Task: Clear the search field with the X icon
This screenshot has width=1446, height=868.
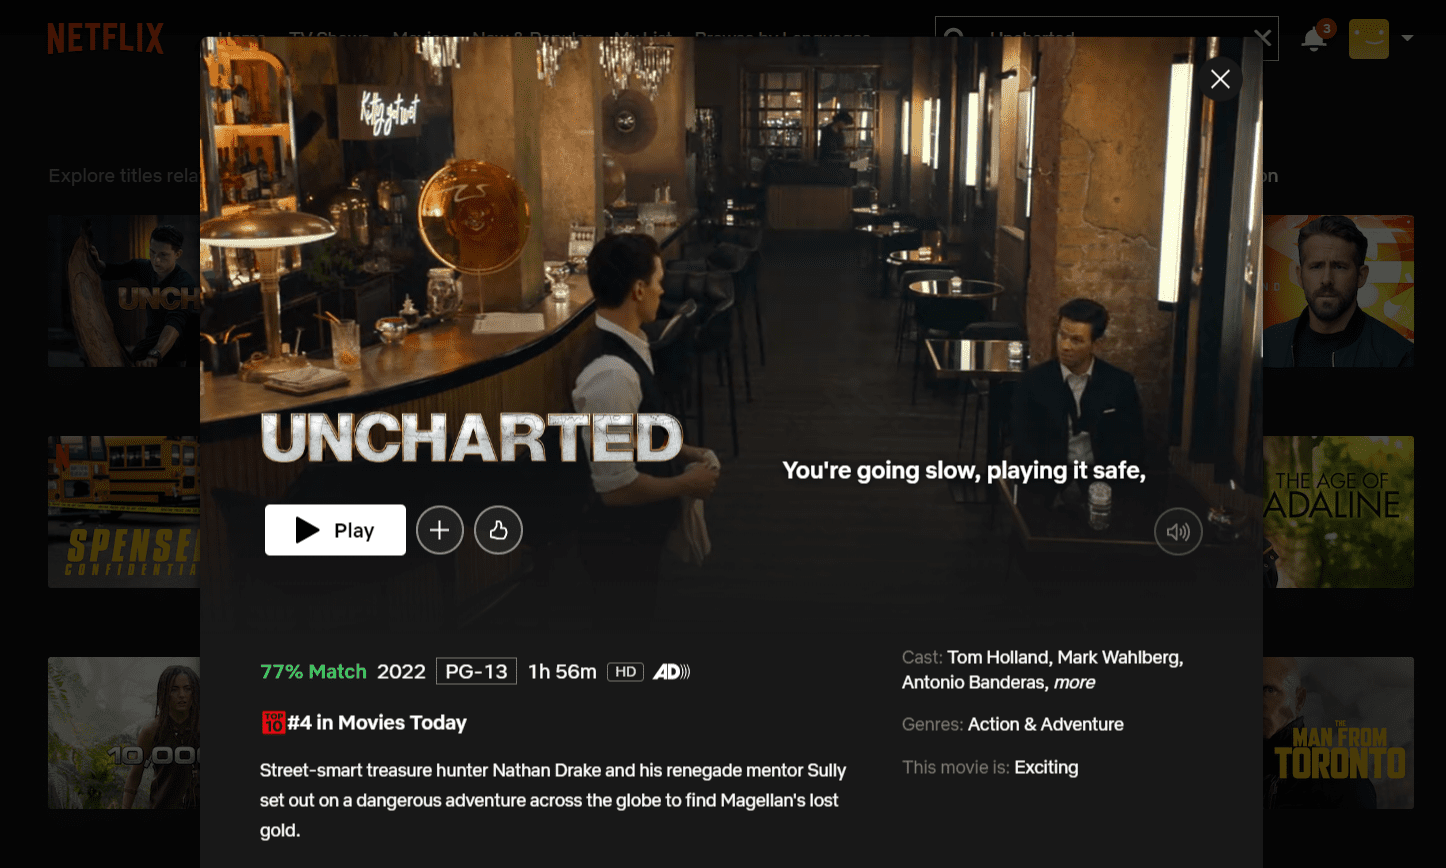Action: (1262, 38)
